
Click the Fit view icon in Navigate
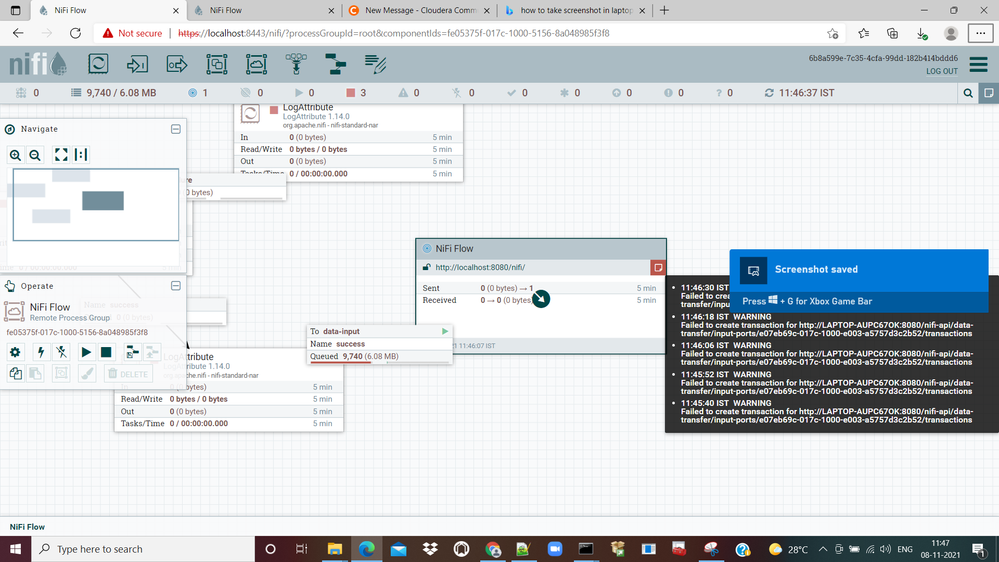click(x=61, y=155)
